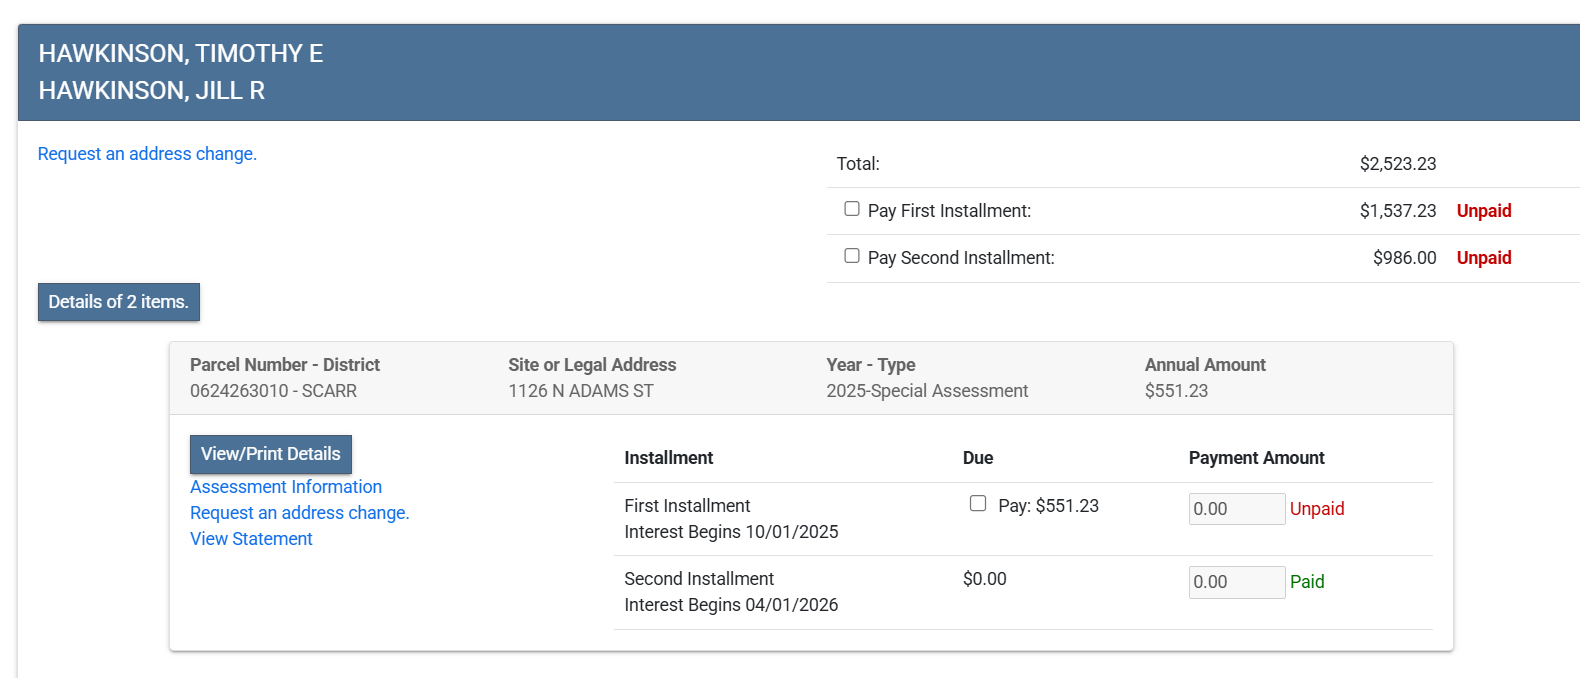Click the Total amount $2,523.23

[x=1398, y=164]
